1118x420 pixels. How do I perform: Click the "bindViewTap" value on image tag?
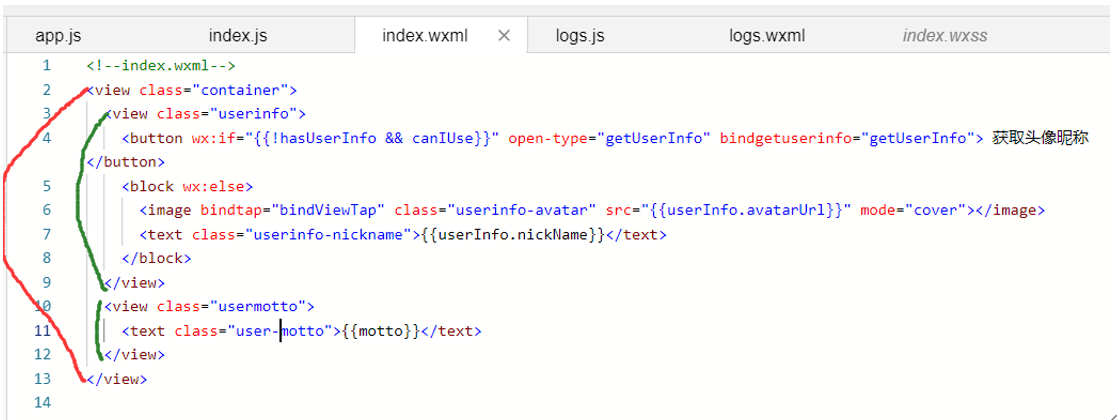point(329,210)
